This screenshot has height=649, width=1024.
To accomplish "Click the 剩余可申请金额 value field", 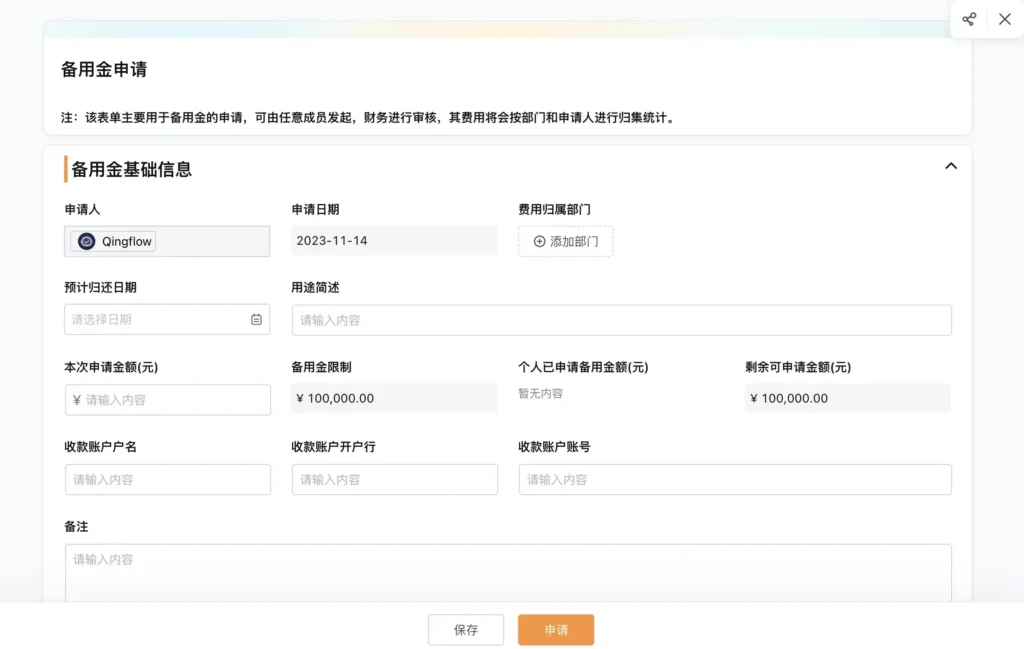I will point(847,398).
